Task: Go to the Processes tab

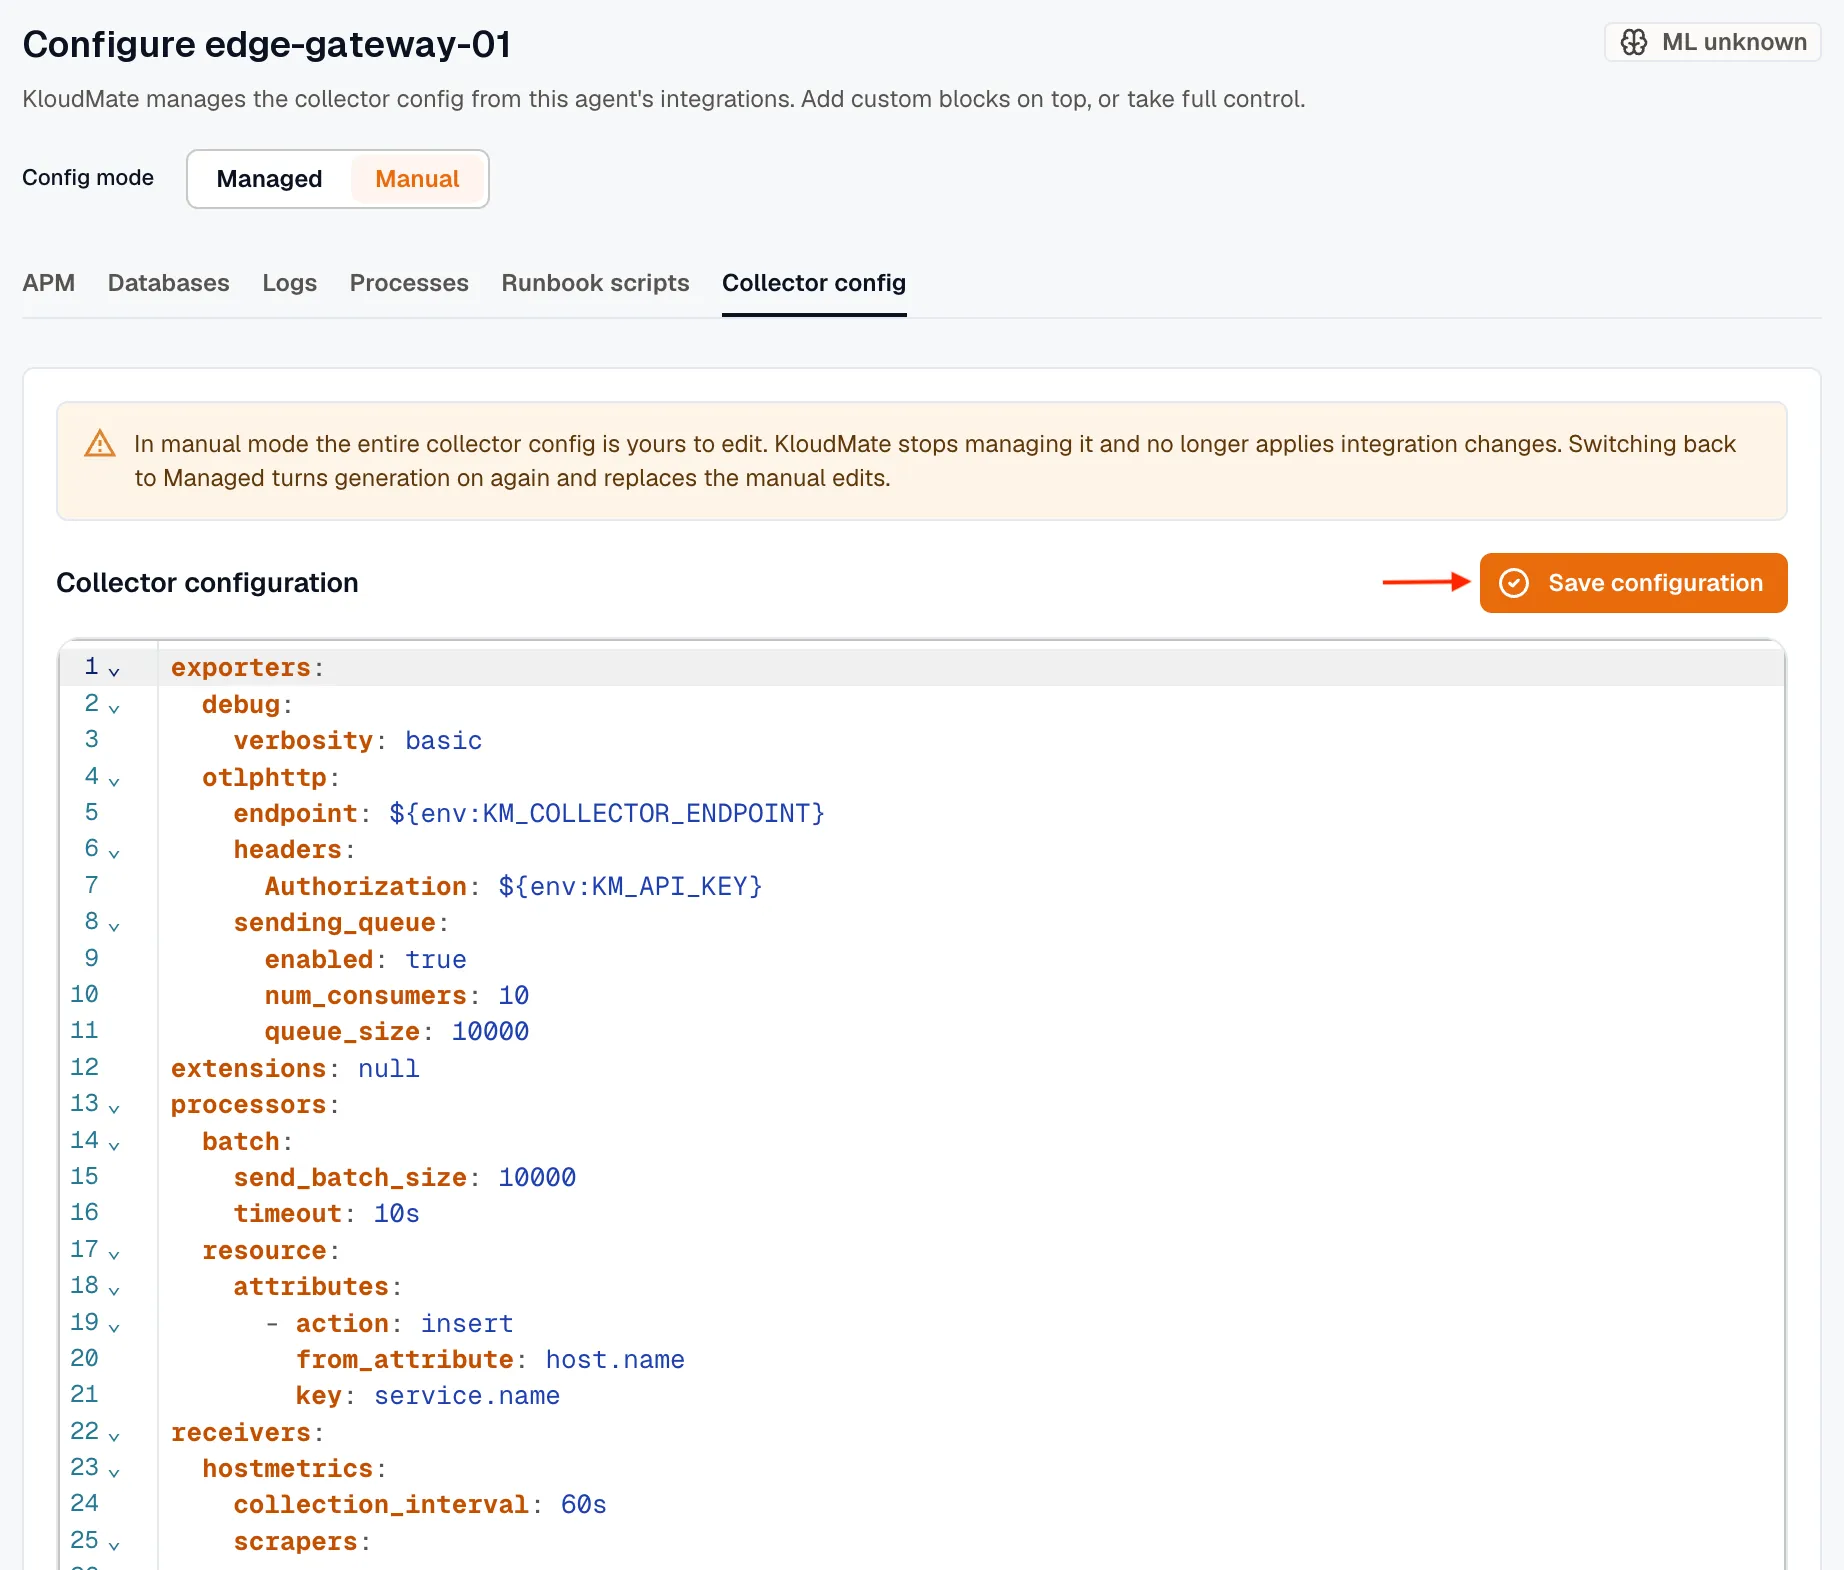Action: click(x=409, y=283)
